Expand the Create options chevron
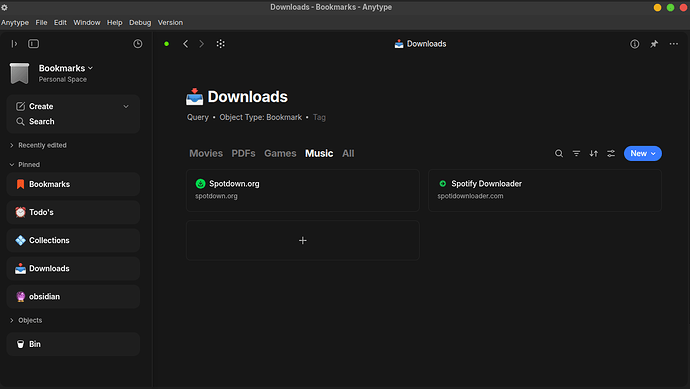 point(126,106)
